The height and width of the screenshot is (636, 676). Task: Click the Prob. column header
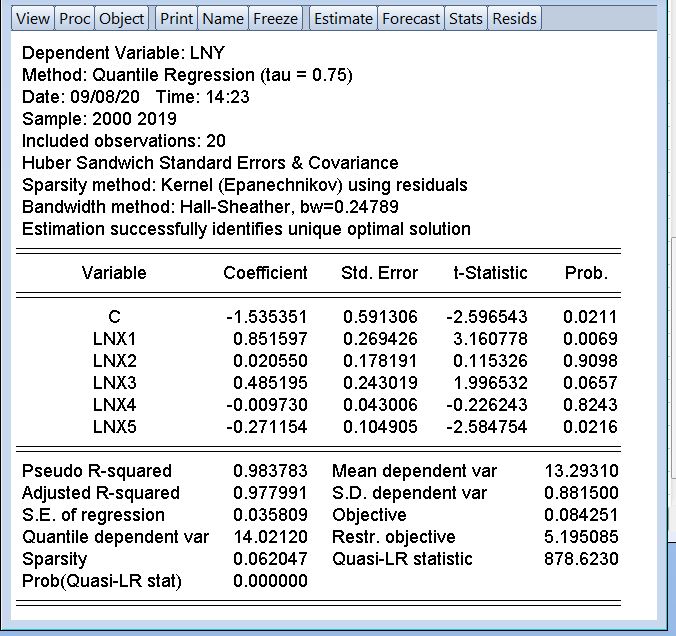click(586, 273)
